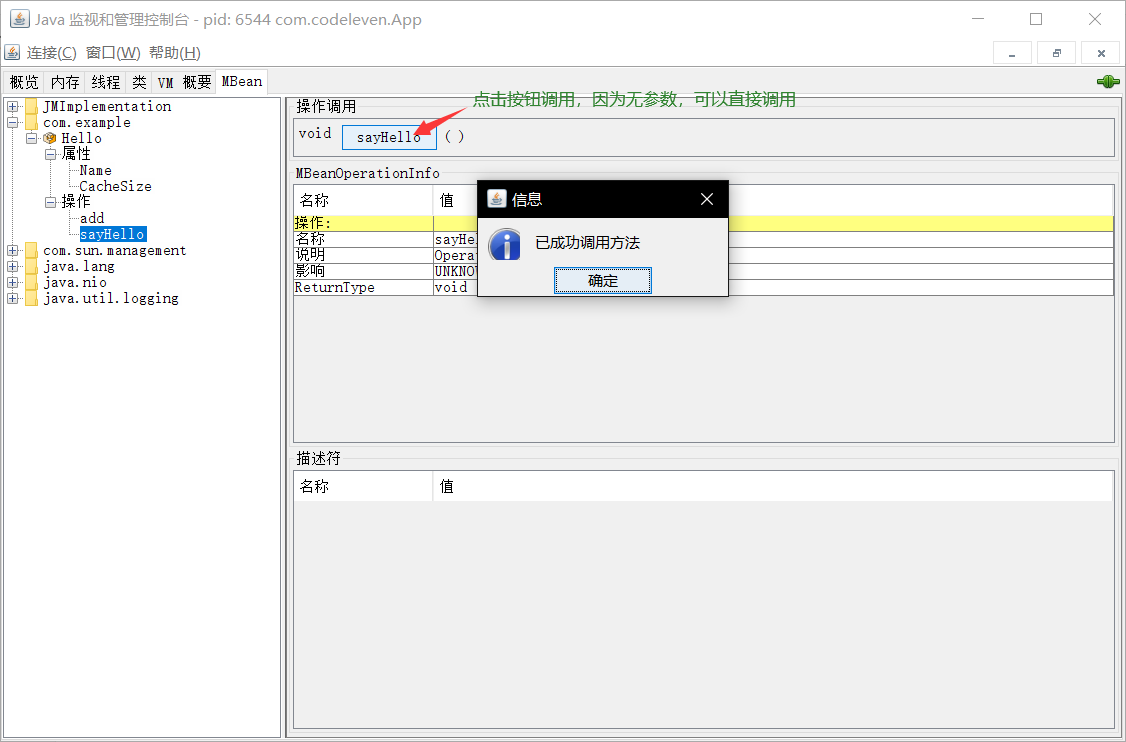This screenshot has width=1126, height=742.
Task: Click the 已成功调用方法 message text
Action: (x=587, y=243)
